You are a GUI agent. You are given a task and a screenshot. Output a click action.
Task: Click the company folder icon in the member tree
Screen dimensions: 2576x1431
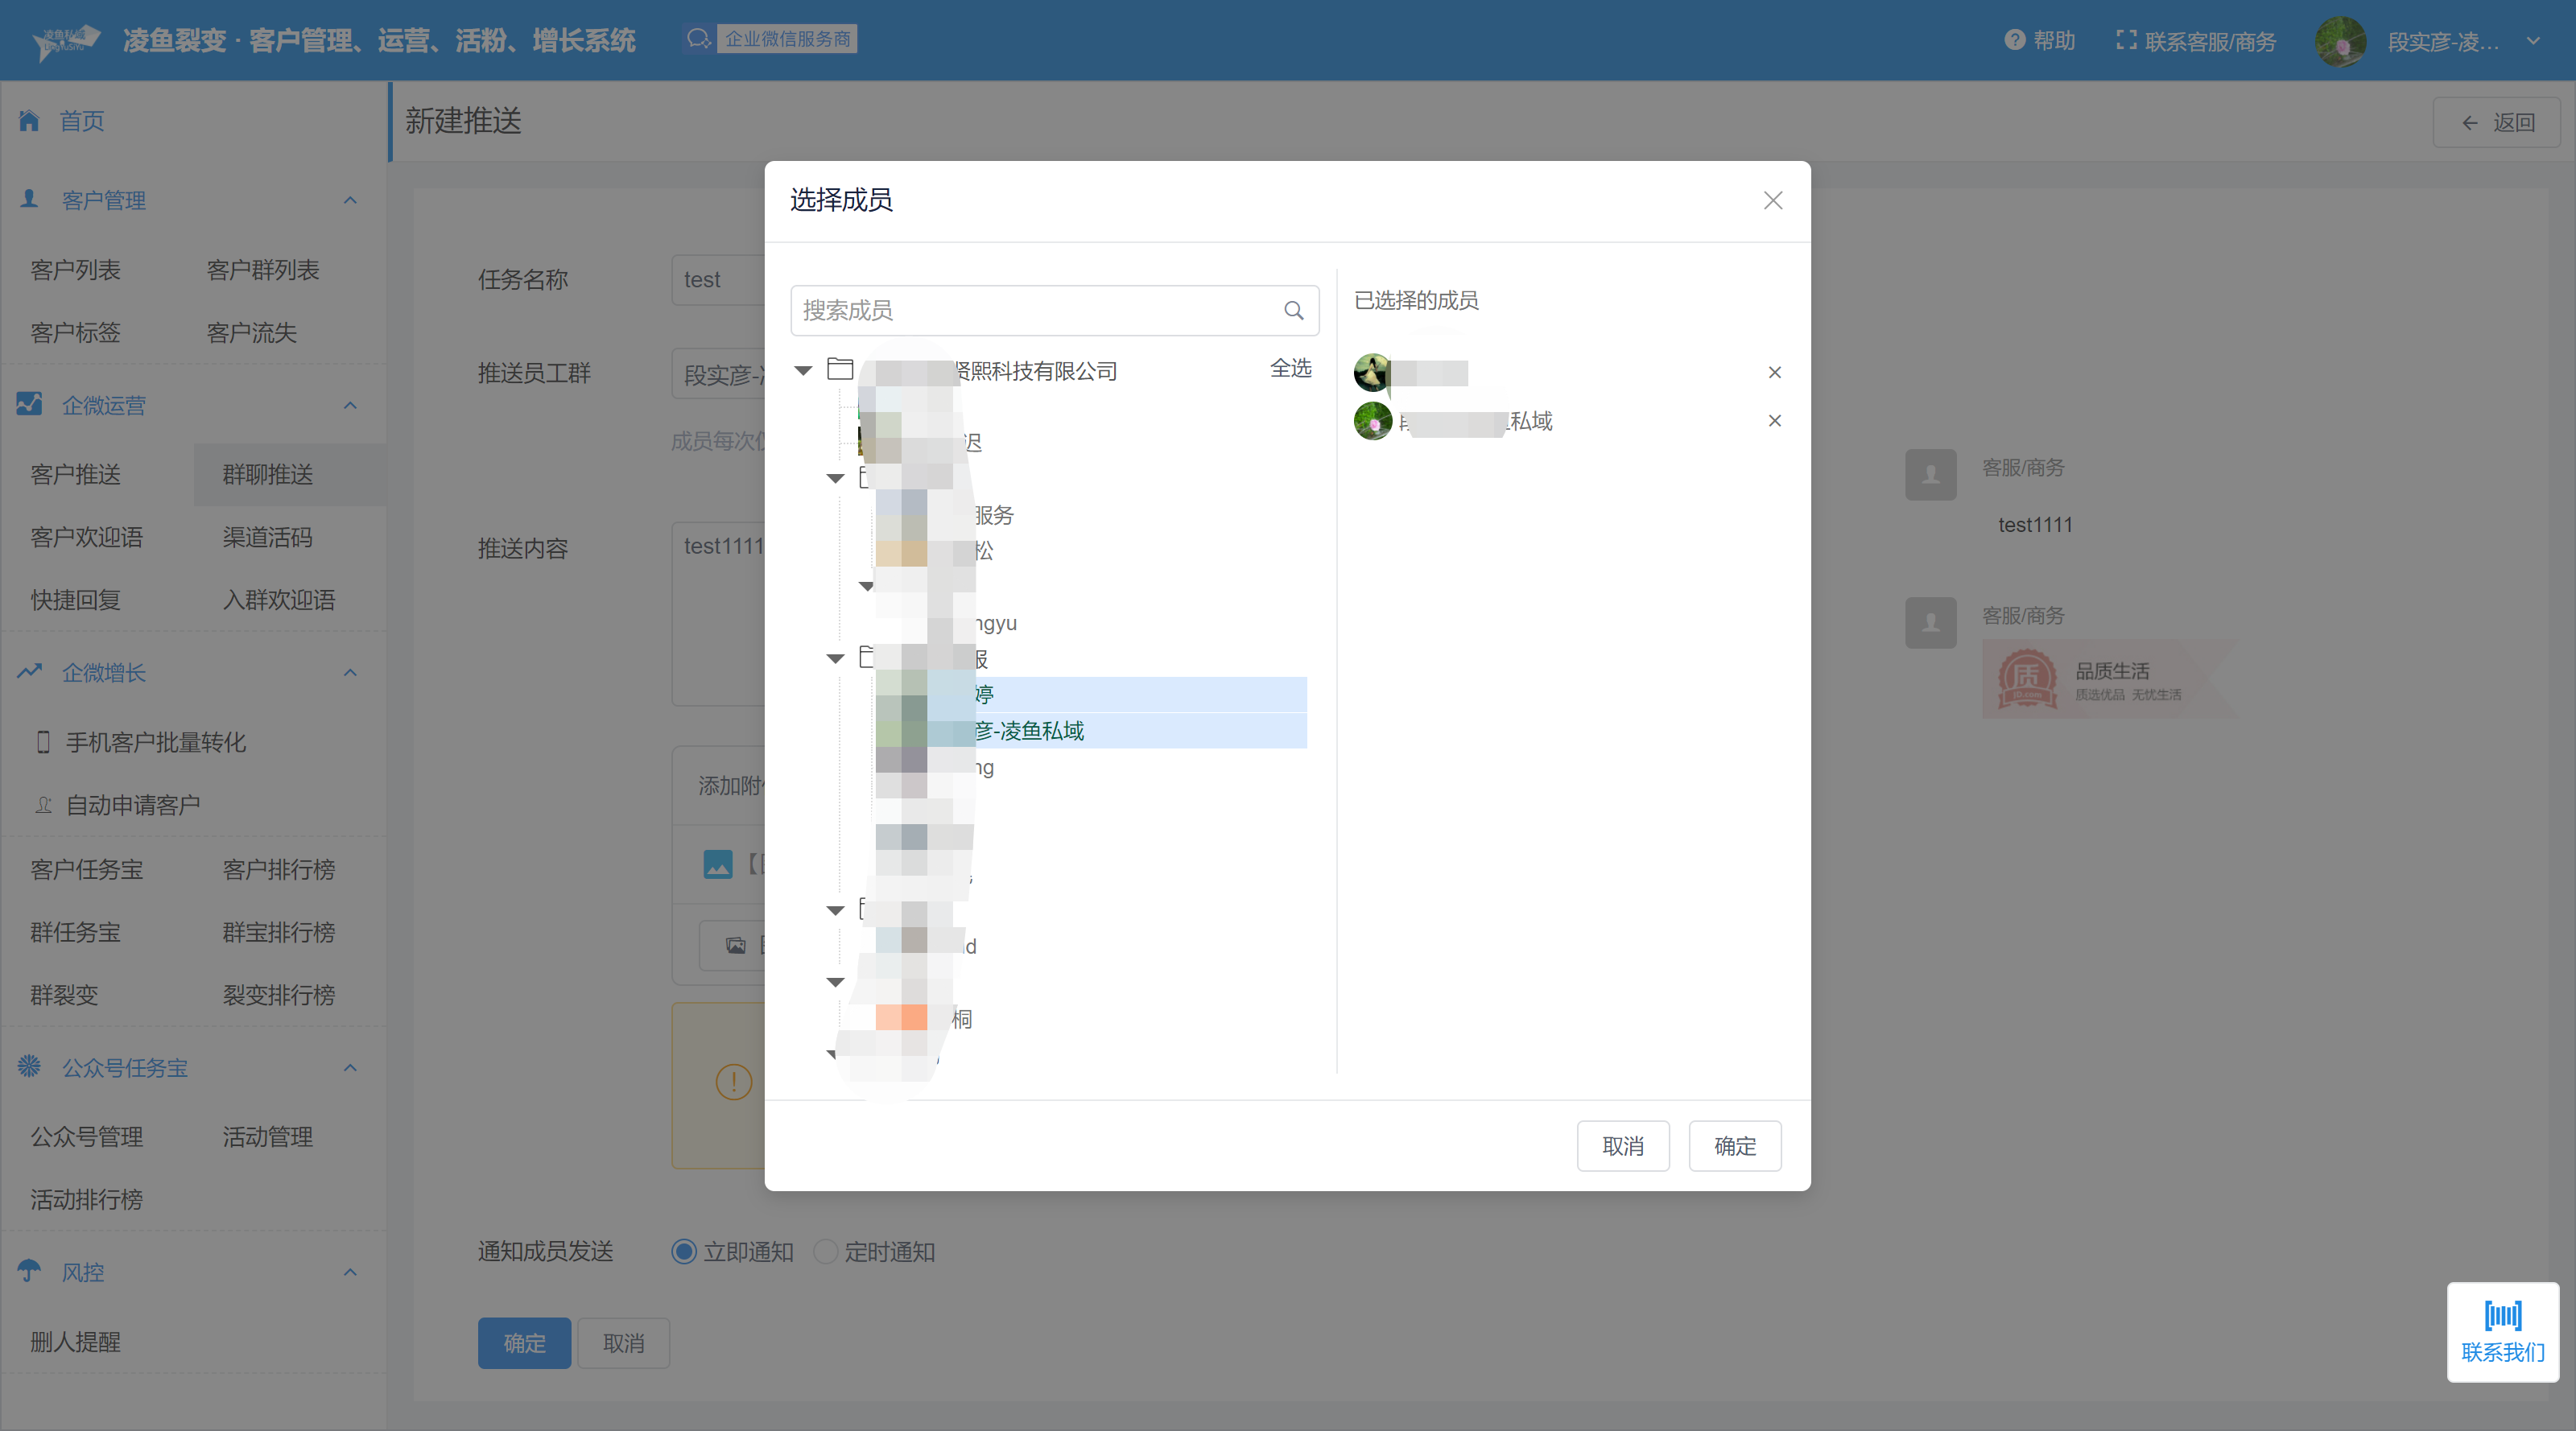click(840, 370)
